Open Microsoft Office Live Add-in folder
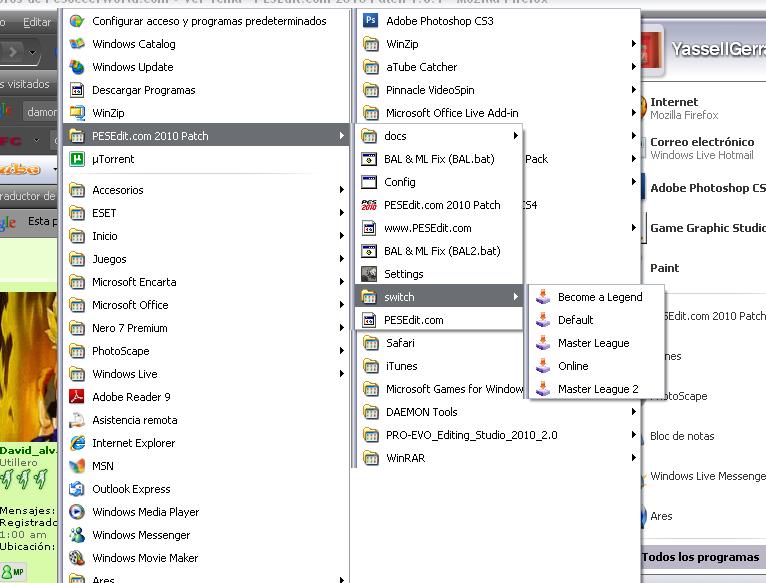Image resolution: width=766 pixels, height=583 pixels. (499, 113)
